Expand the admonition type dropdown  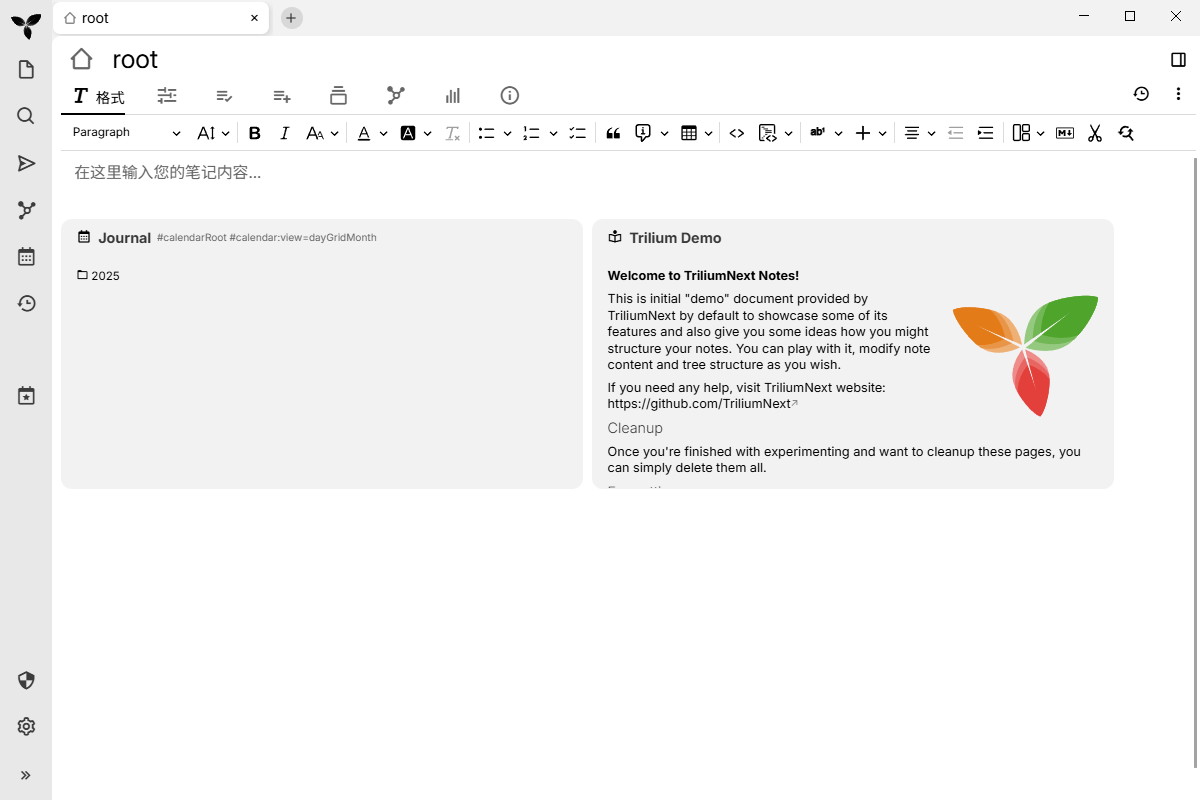664,133
